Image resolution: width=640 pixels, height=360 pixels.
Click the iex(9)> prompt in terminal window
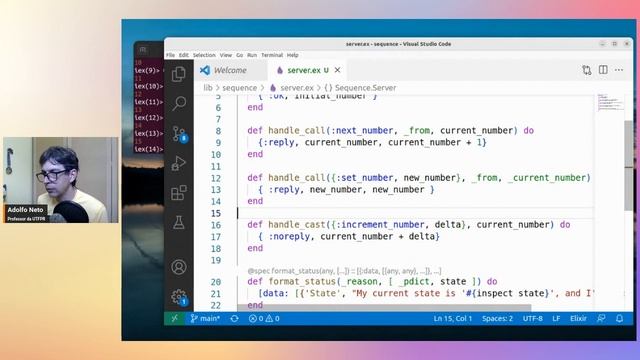click(147, 71)
